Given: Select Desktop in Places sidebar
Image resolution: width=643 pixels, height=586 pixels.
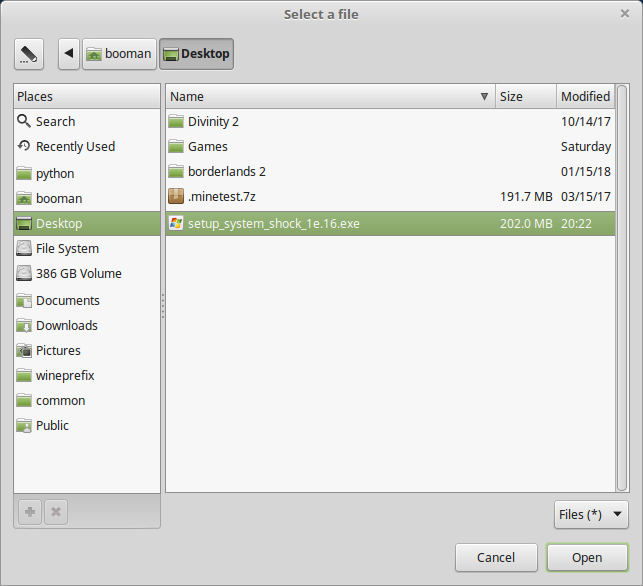Looking at the screenshot, I should click(x=87, y=223).
